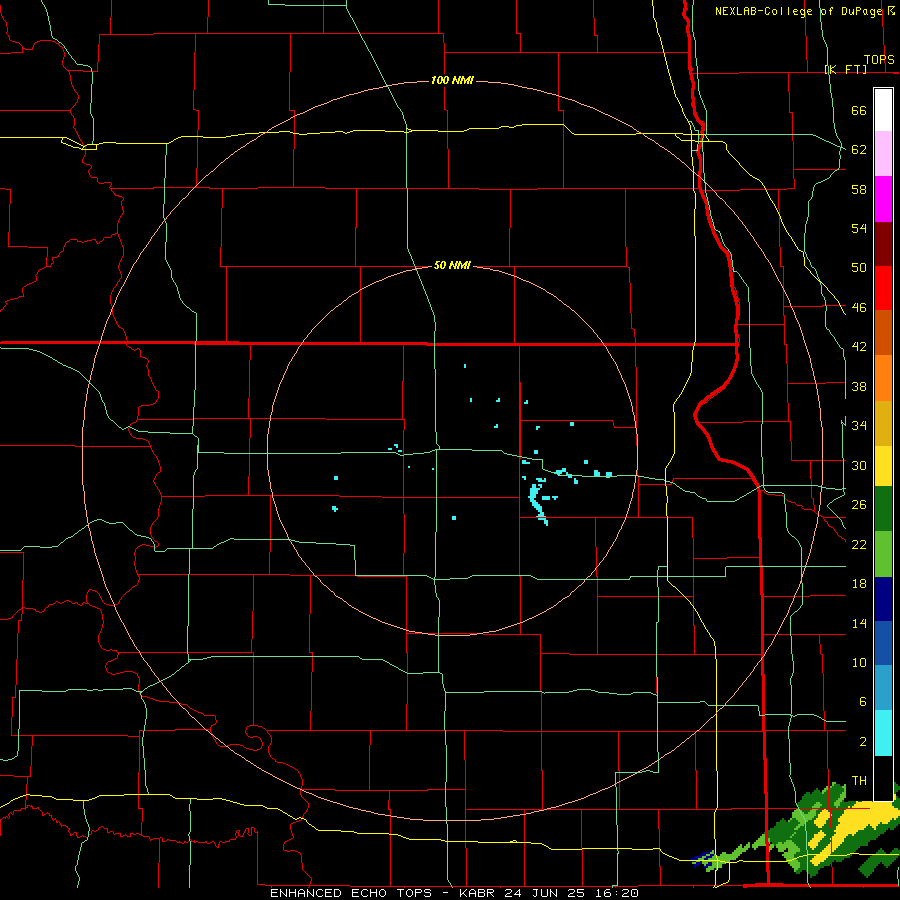Select the TOPS legend heading

879,60
